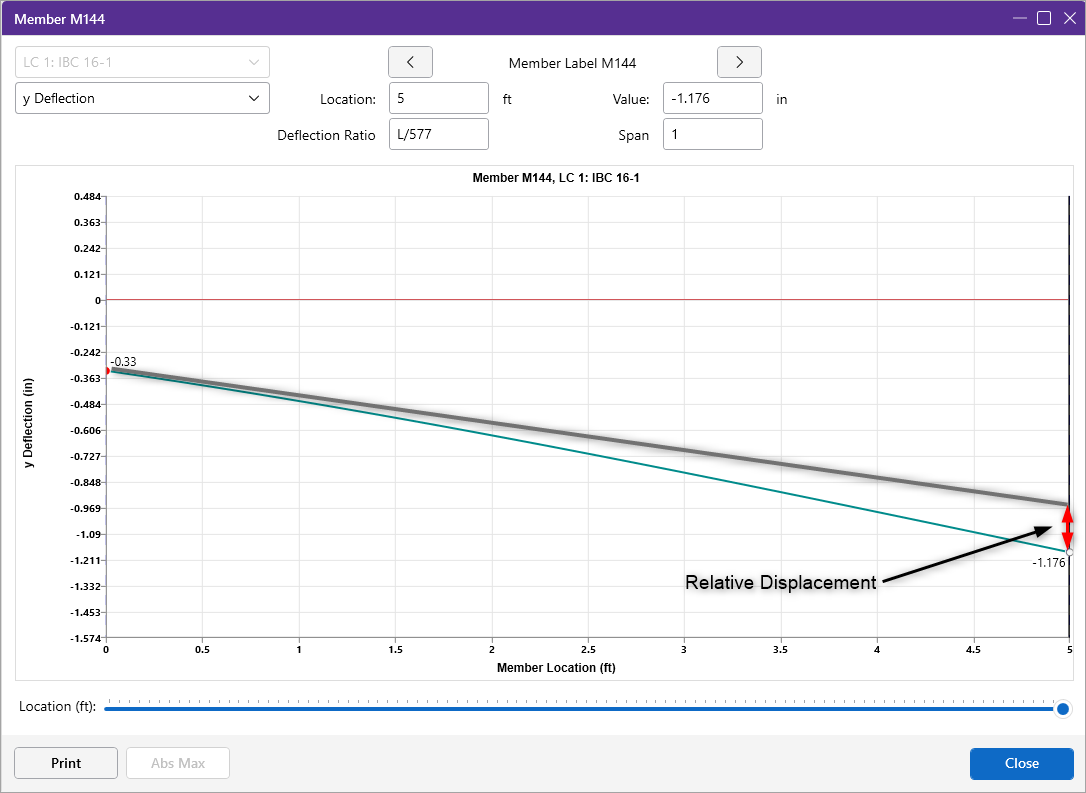The image size is (1086, 793).
Task: Click the Deflection Ratio field showing L/577
Action: pos(438,135)
